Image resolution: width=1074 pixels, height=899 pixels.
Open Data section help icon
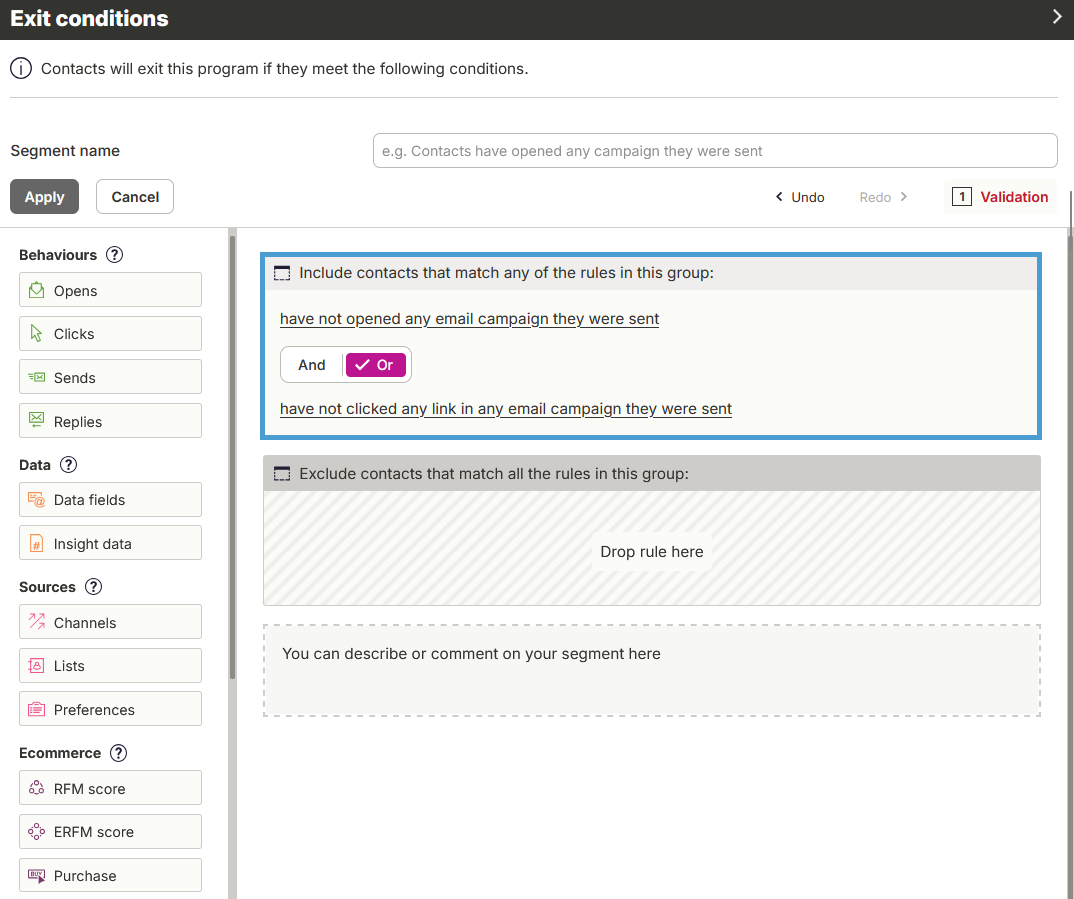tap(68, 465)
